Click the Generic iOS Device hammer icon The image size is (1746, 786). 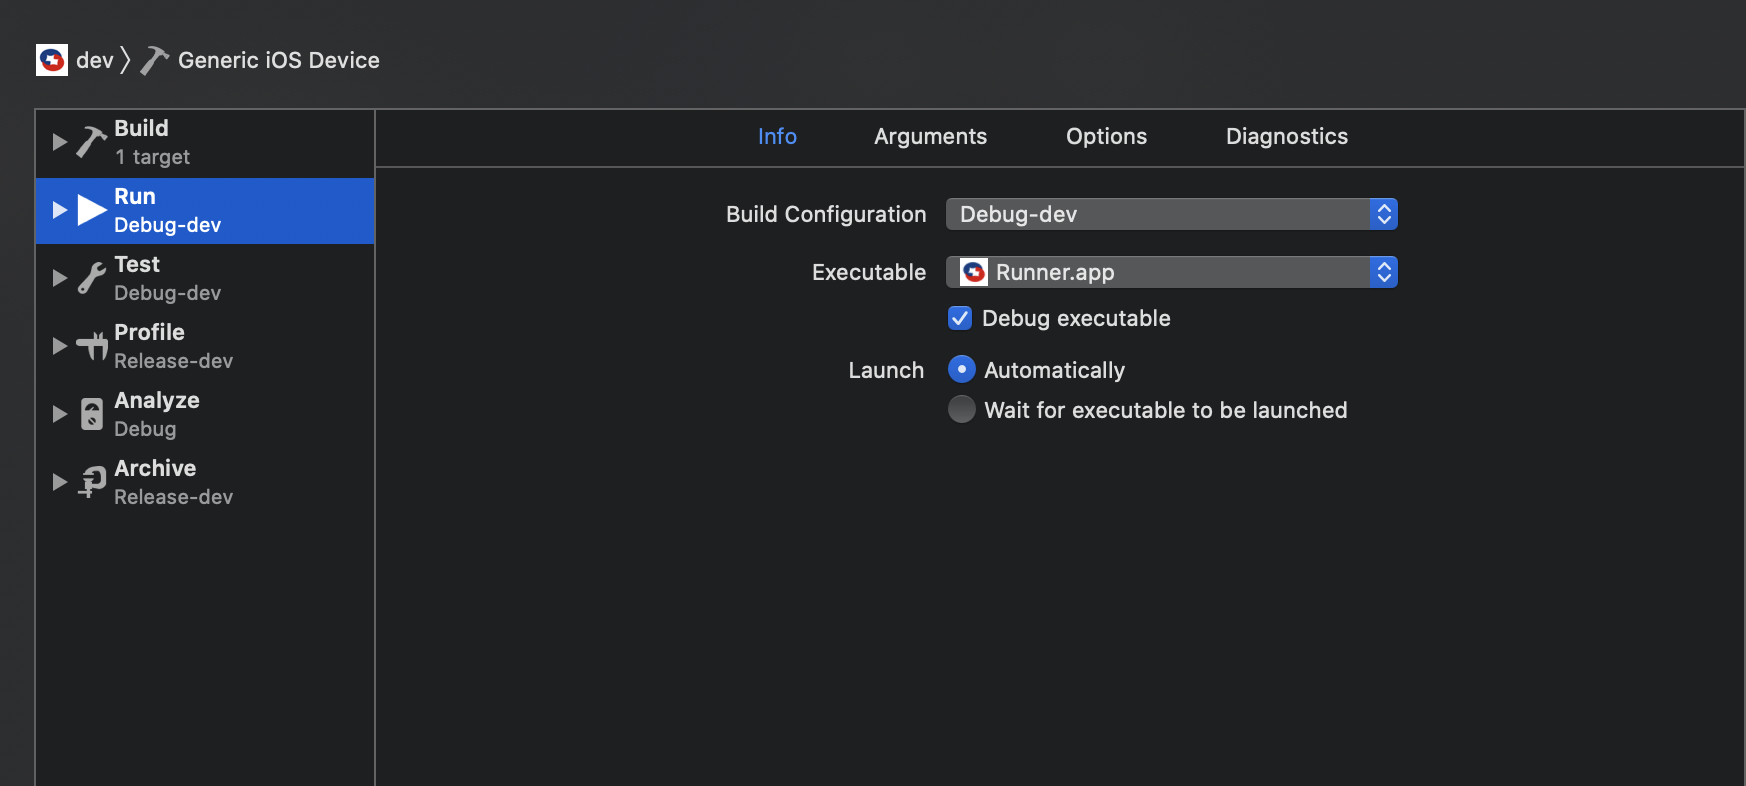154,61
